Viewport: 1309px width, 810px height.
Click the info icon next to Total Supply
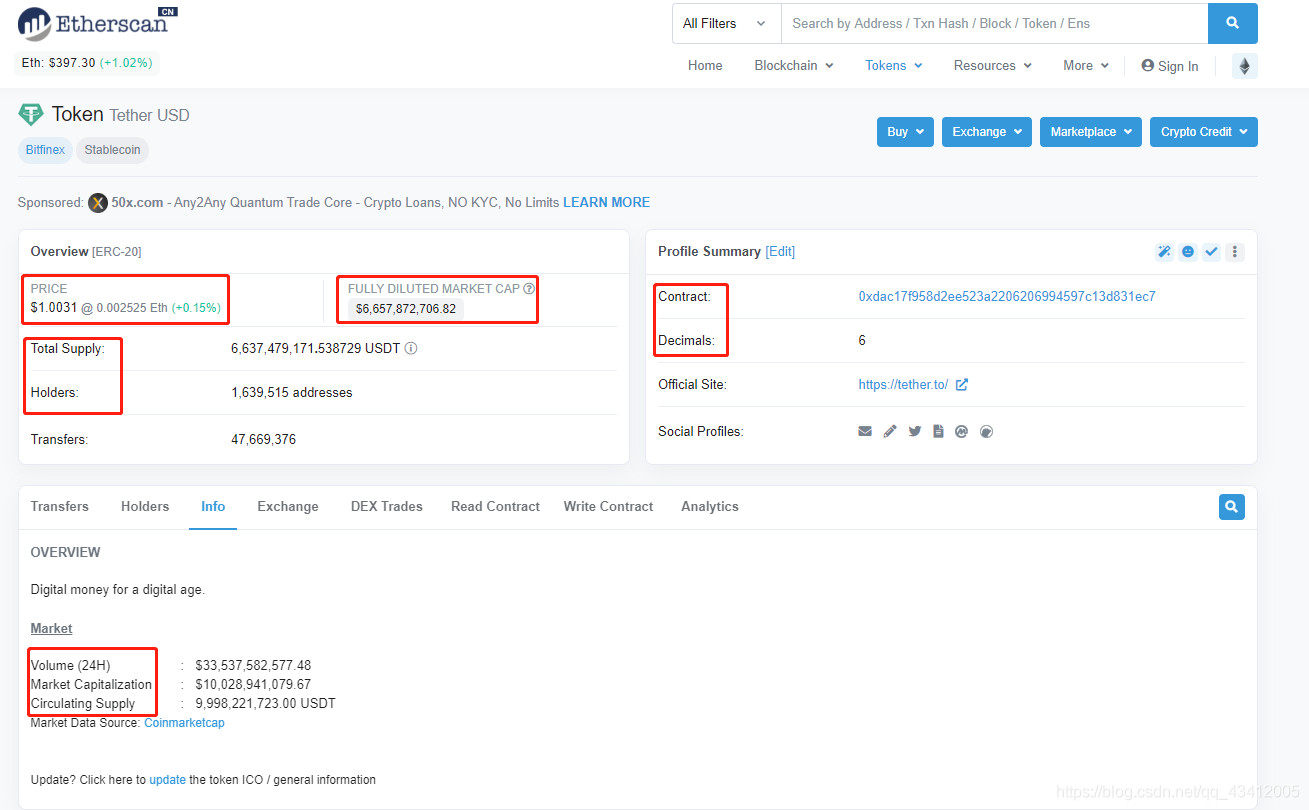click(x=411, y=349)
